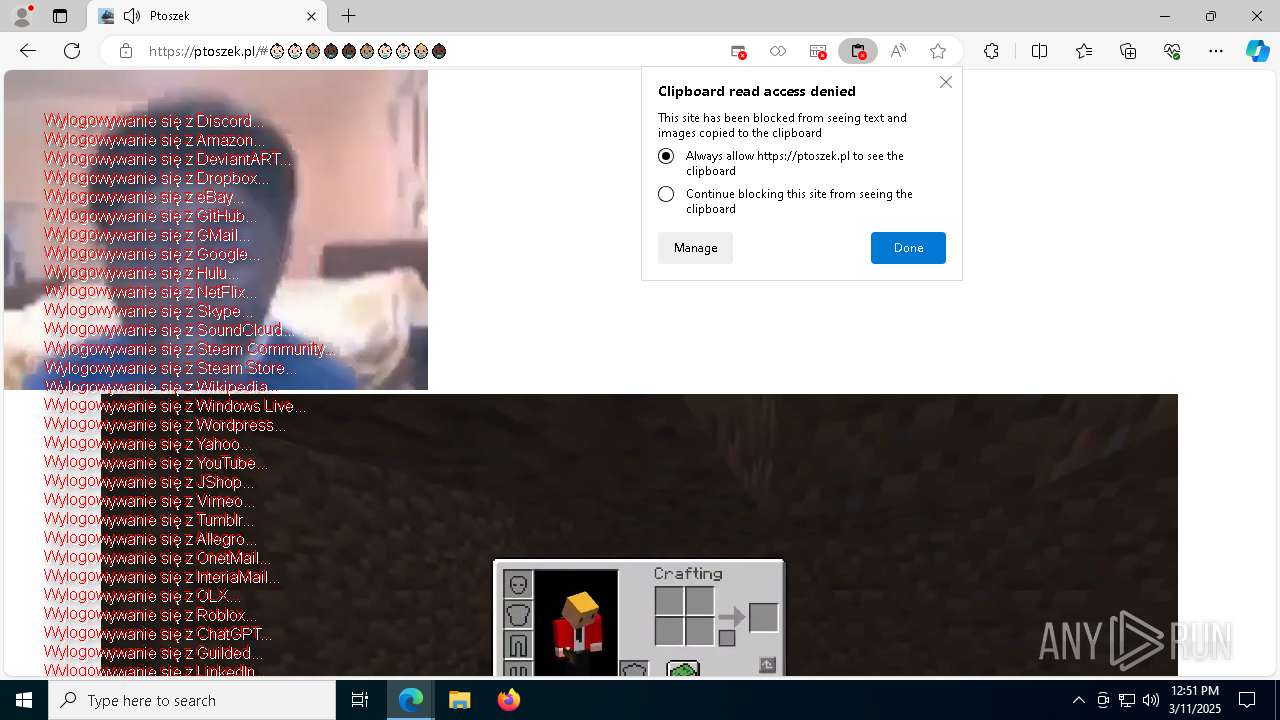Click the Manage button
This screenshot has height=720, width=1280.
point(695,248)
